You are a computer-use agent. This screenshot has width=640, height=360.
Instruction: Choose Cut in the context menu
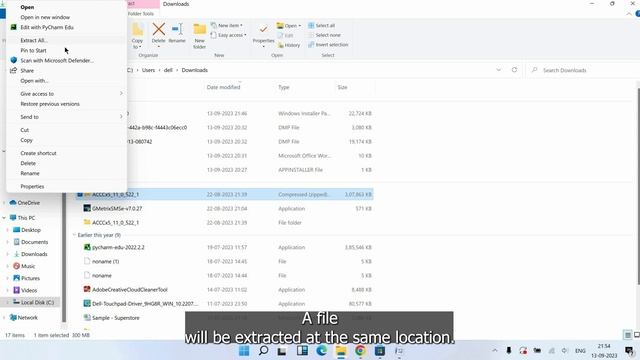[66, 130]
